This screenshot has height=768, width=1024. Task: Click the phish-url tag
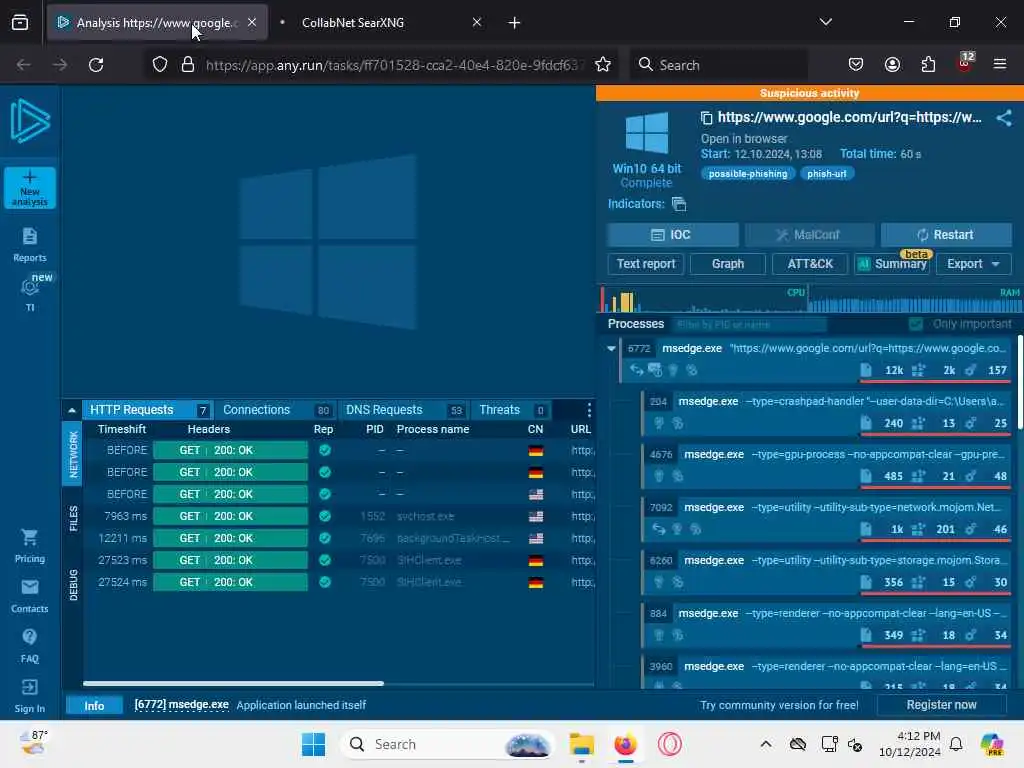coord(826,174)
